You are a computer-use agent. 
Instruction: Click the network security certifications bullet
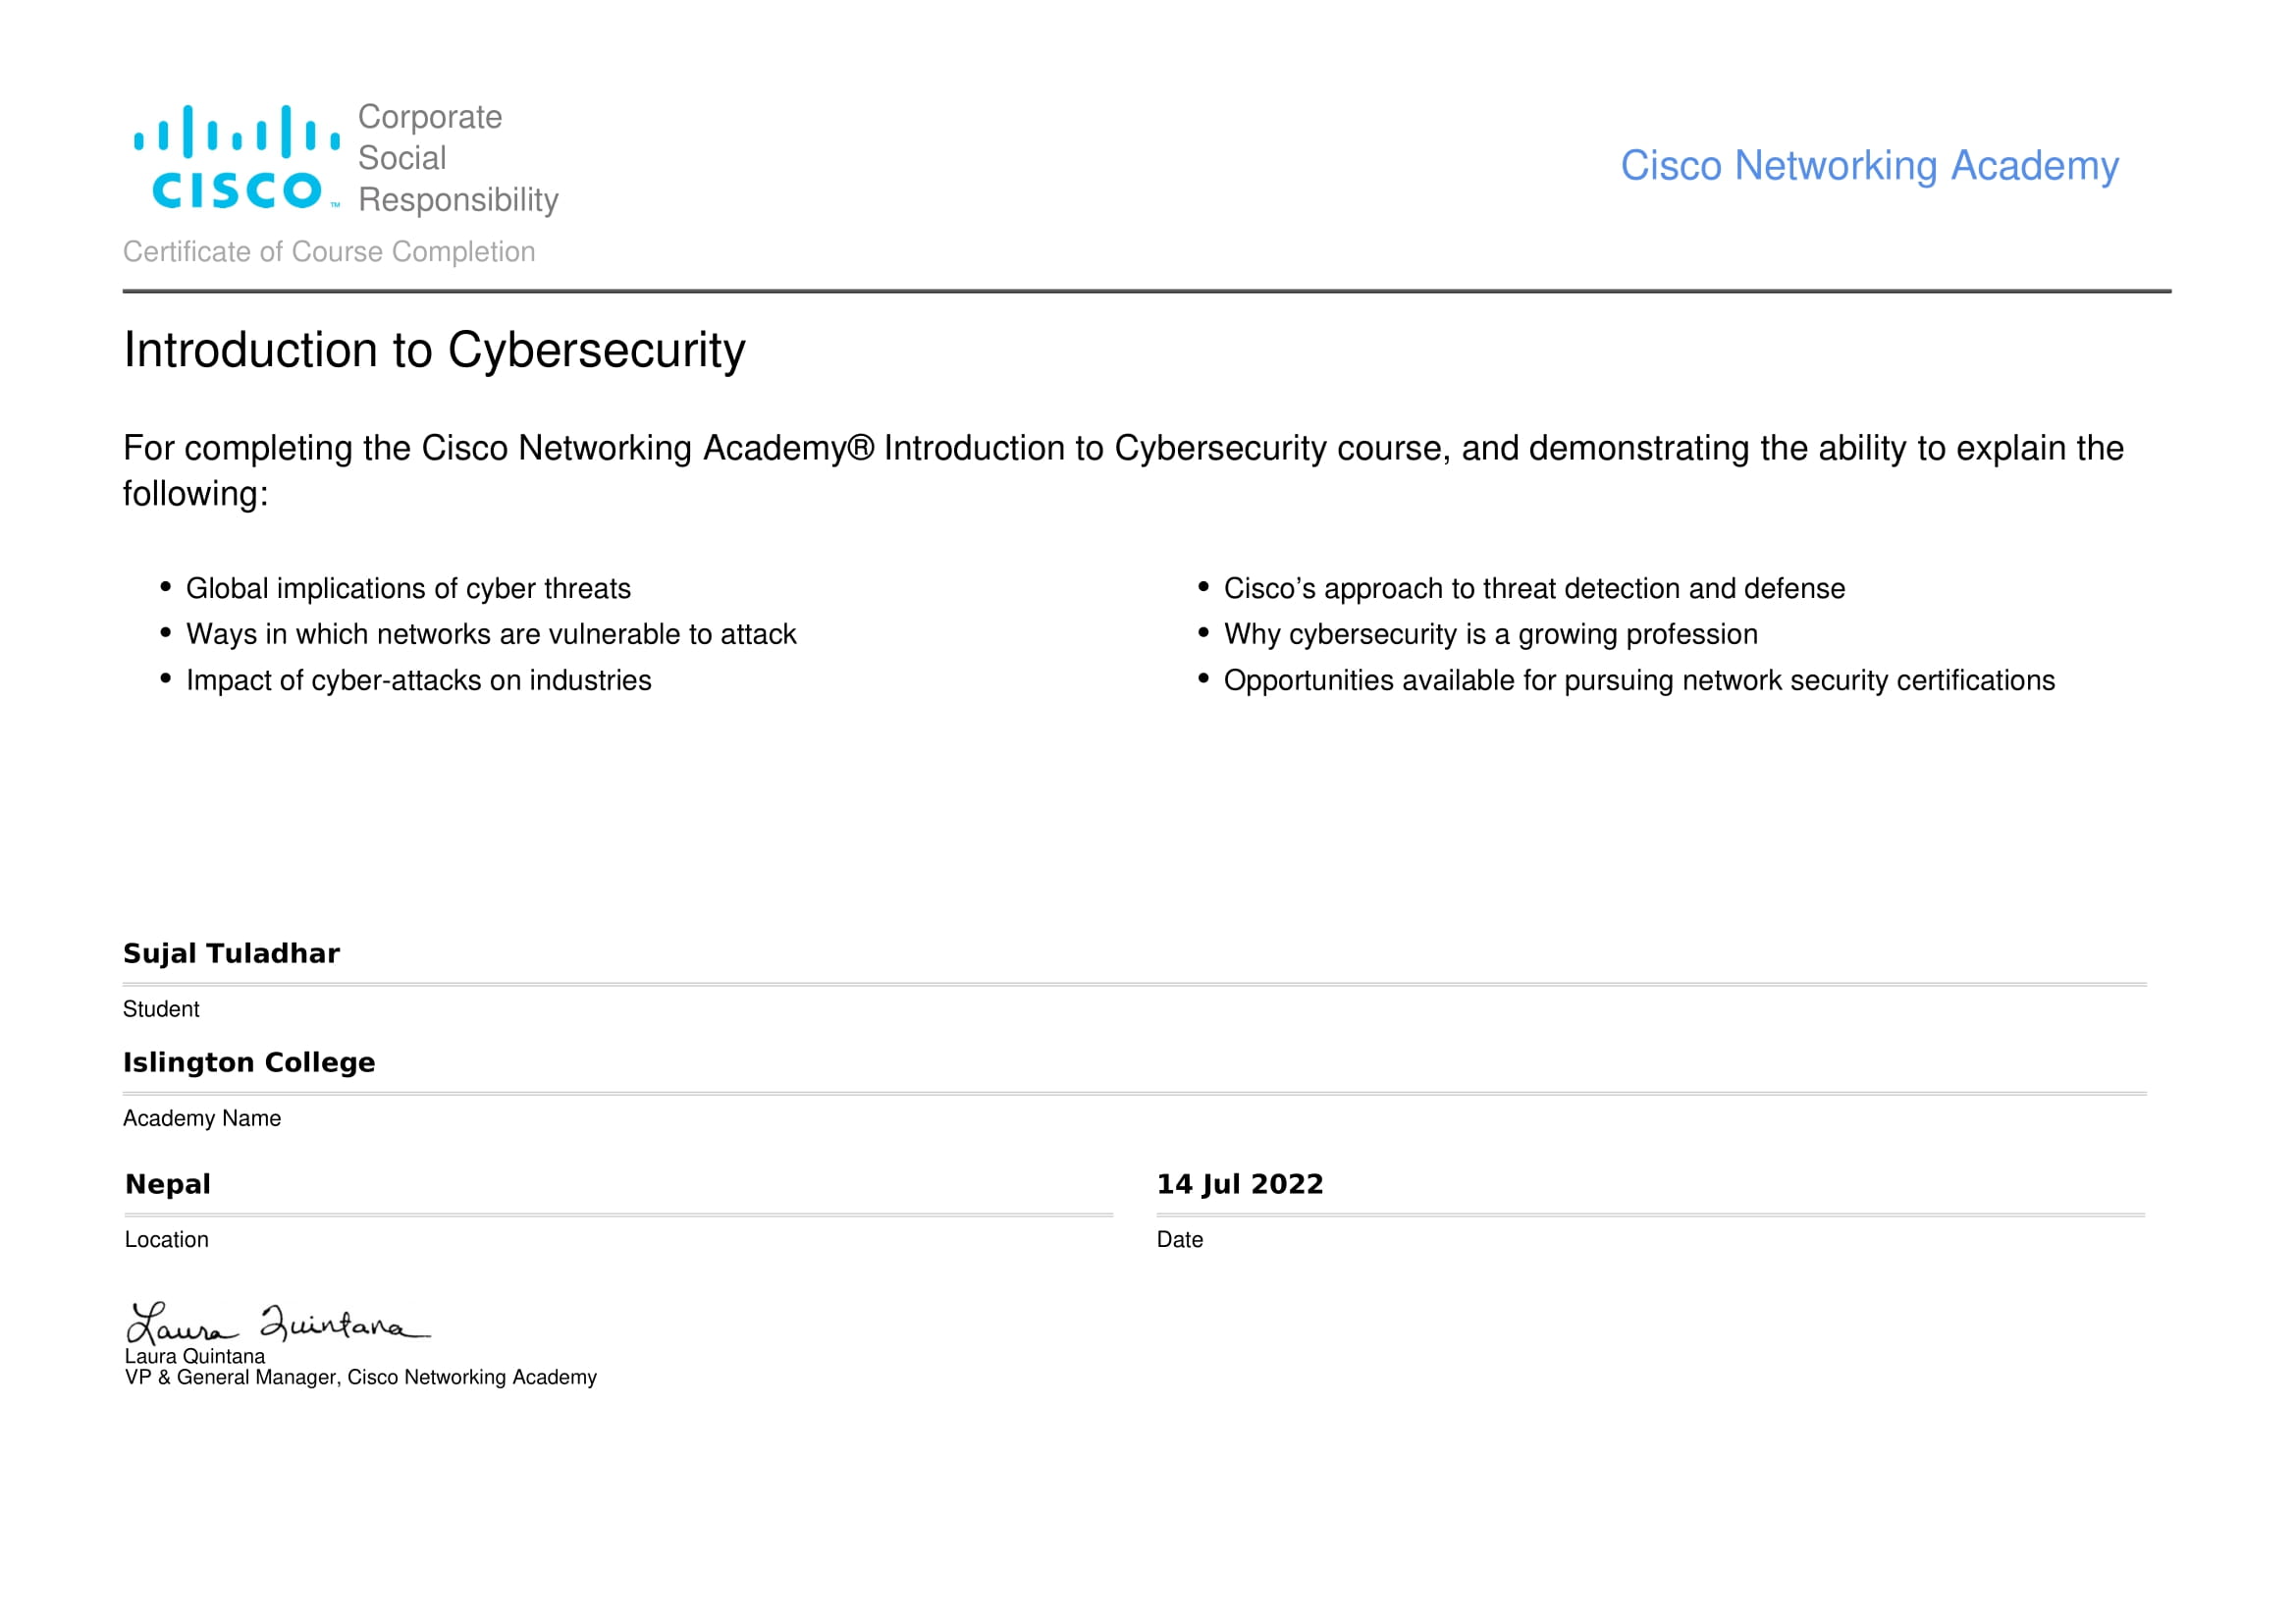tap(1639, 681)
